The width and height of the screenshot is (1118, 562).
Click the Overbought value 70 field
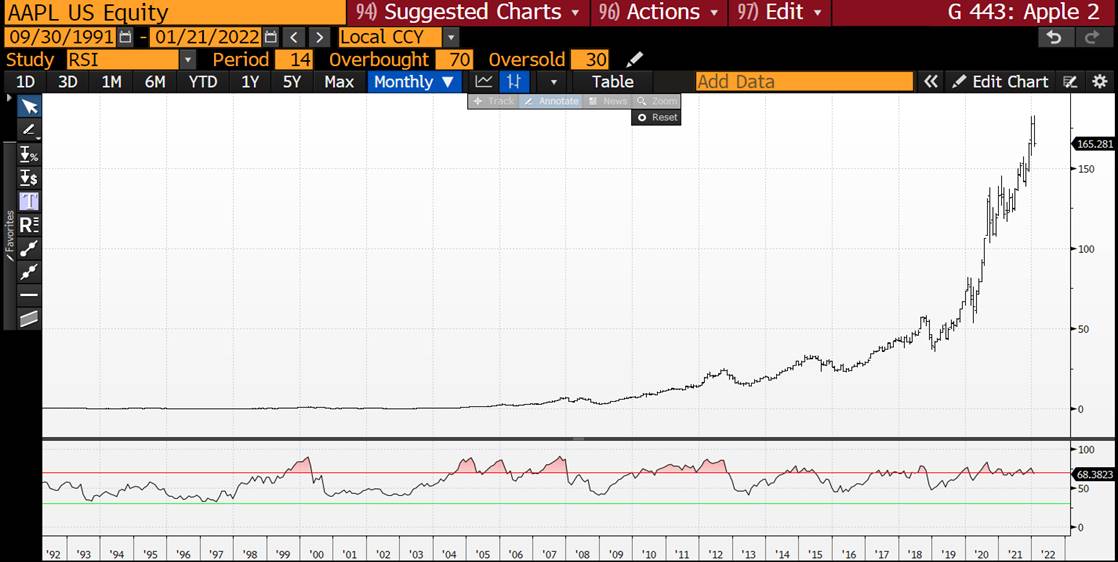pyautogui.click(x=456, y=60)
